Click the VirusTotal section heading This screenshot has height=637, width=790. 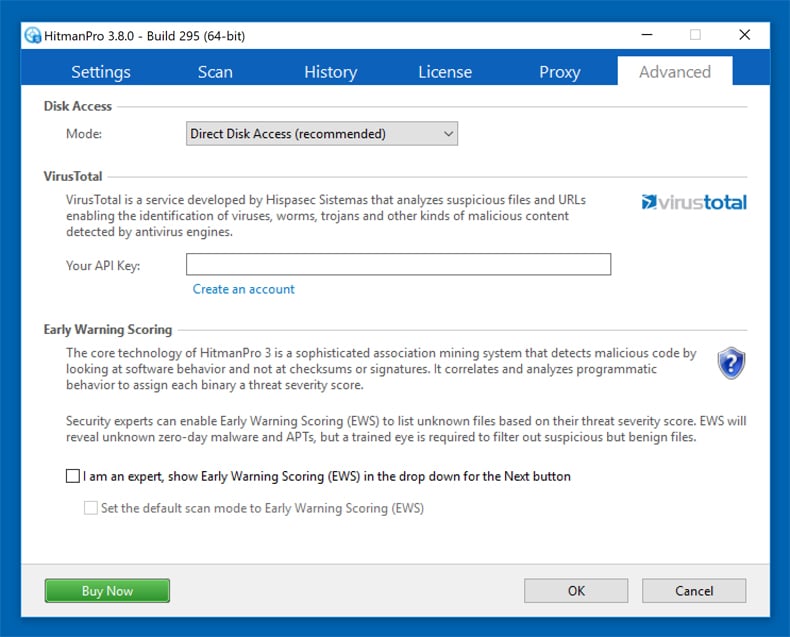coord(73,176)
